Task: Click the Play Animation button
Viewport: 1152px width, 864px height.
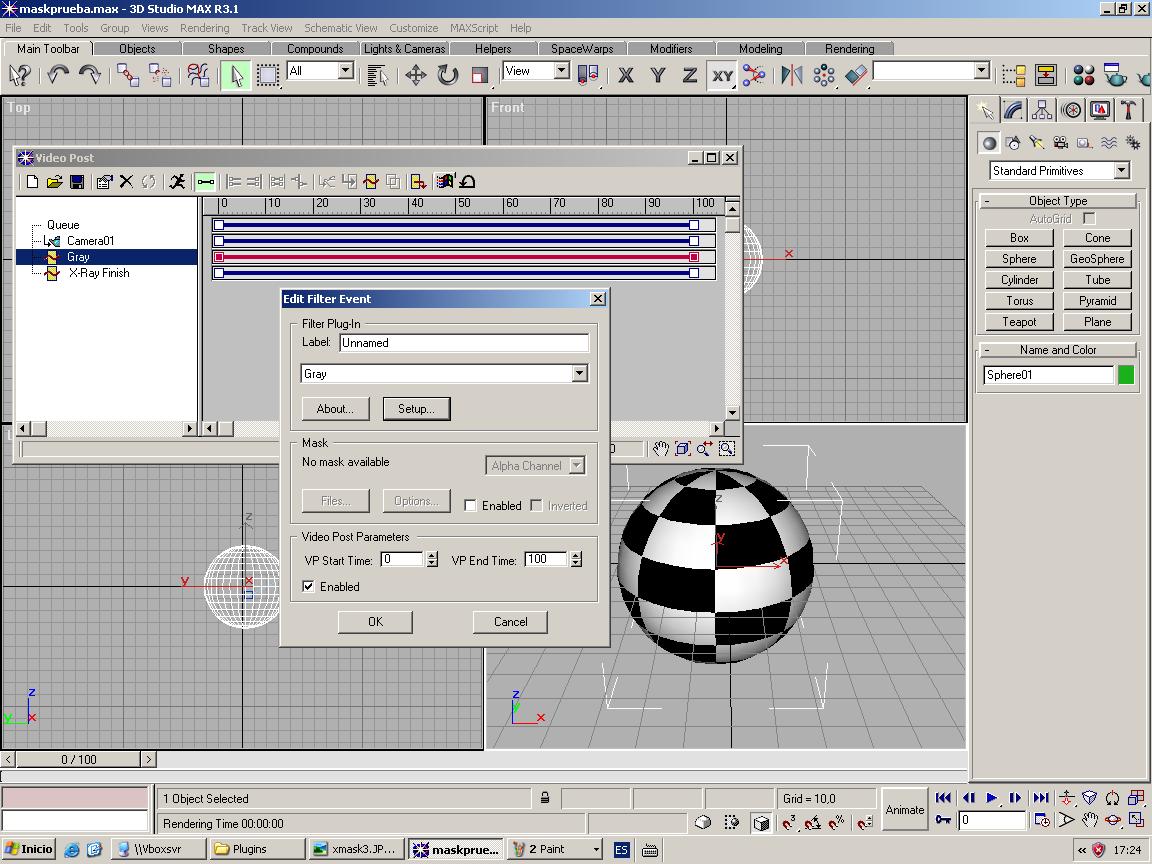Action: [x=992, y=797]
